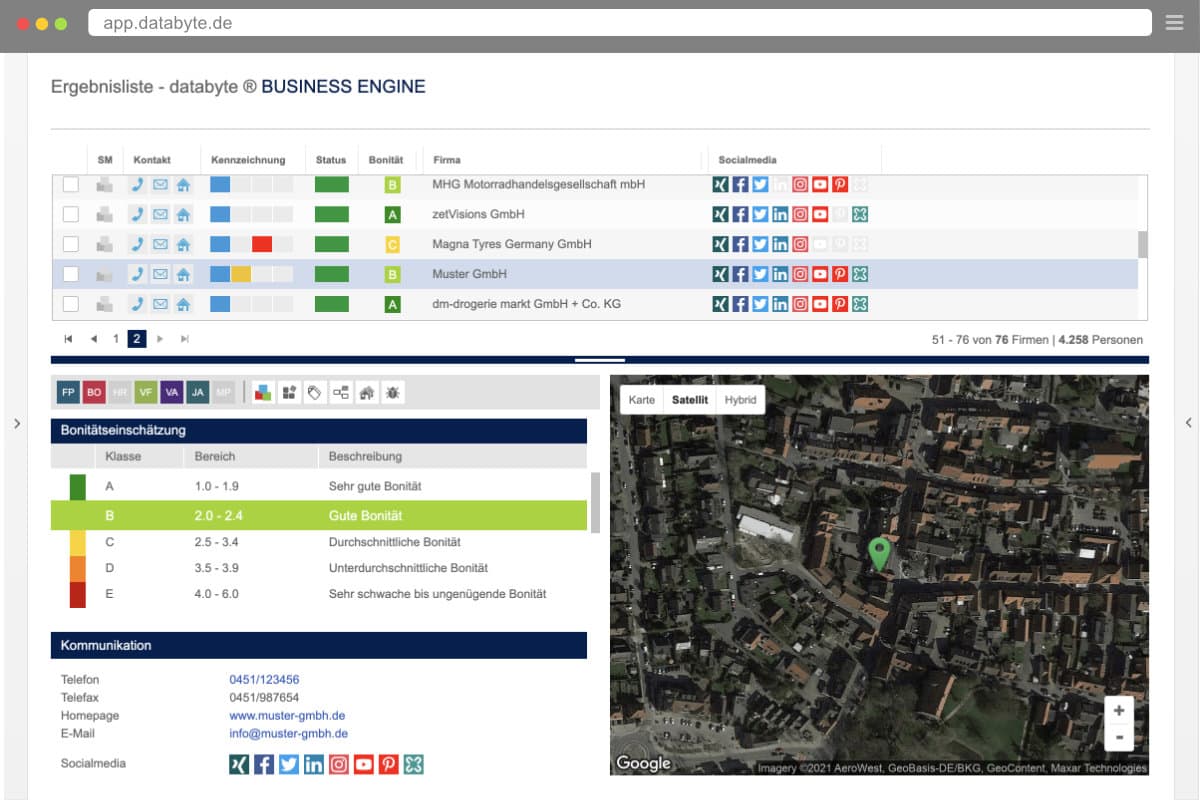The height and width of the screenshot is (800, 1200).
Task: Open www.muster-gmbh.de homepage link
Action: point(287,716)
